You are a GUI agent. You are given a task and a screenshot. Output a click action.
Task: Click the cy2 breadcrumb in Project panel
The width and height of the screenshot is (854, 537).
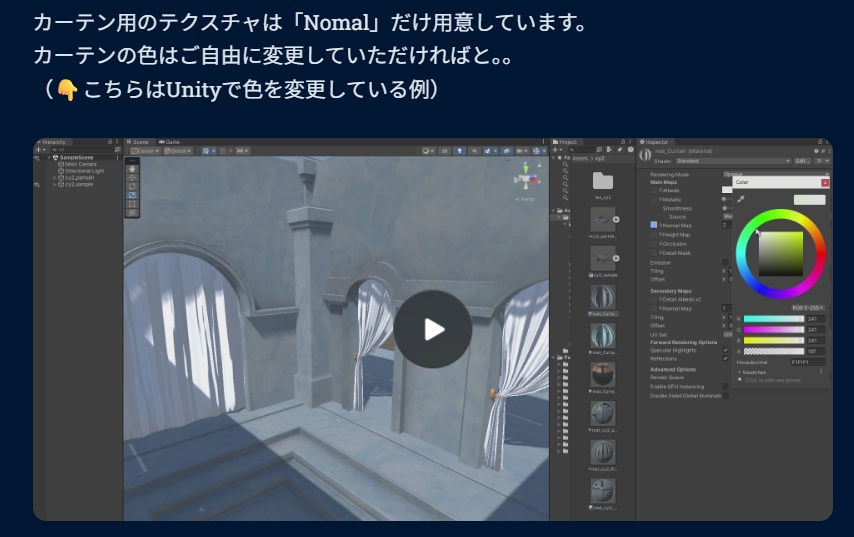(x=600, y=158)
